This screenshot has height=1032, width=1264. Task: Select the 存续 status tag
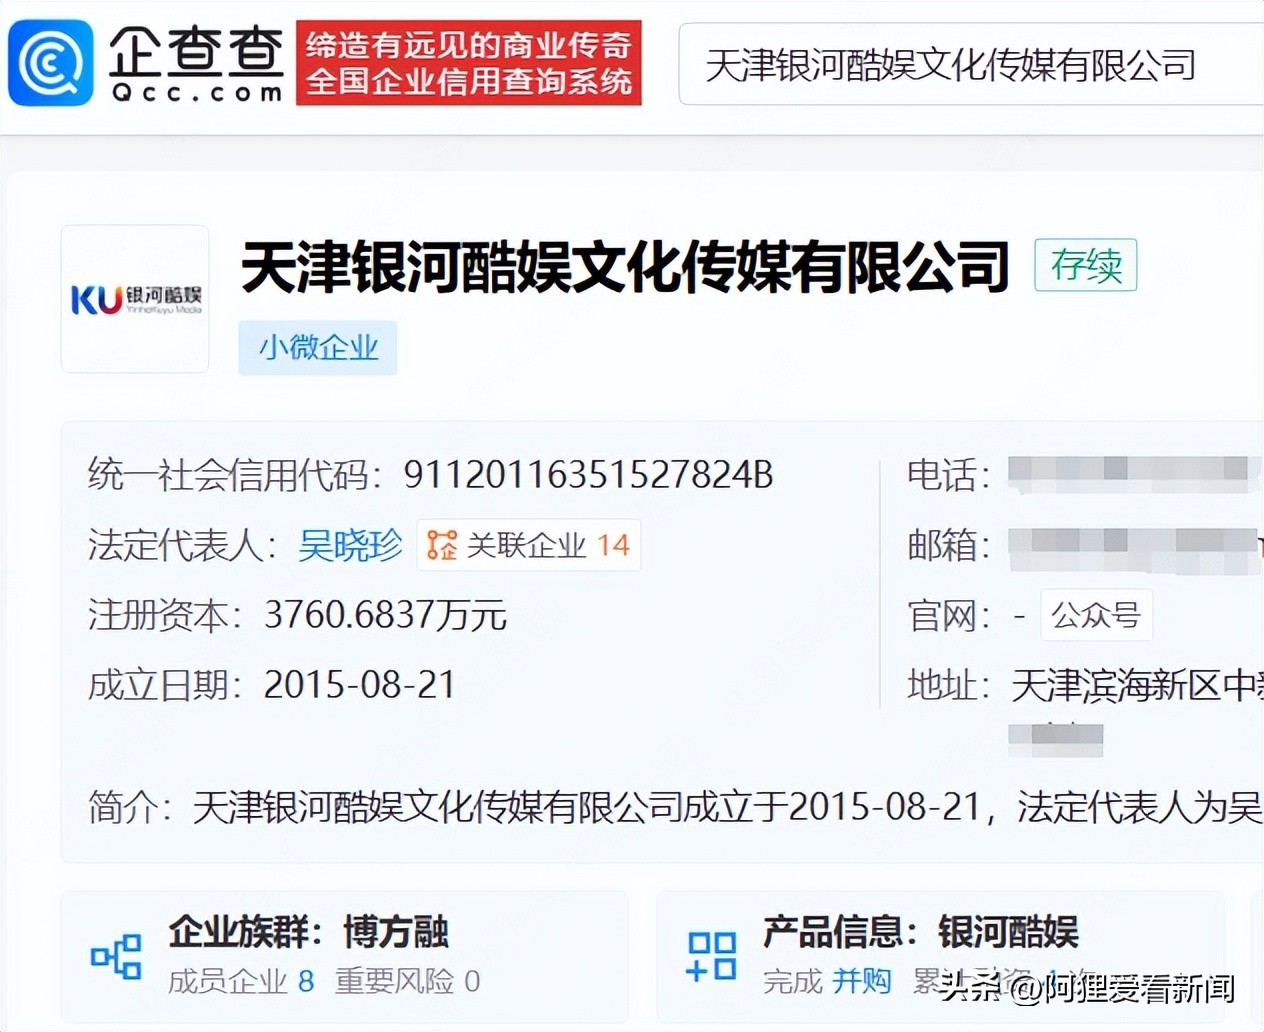point(1085,265)
